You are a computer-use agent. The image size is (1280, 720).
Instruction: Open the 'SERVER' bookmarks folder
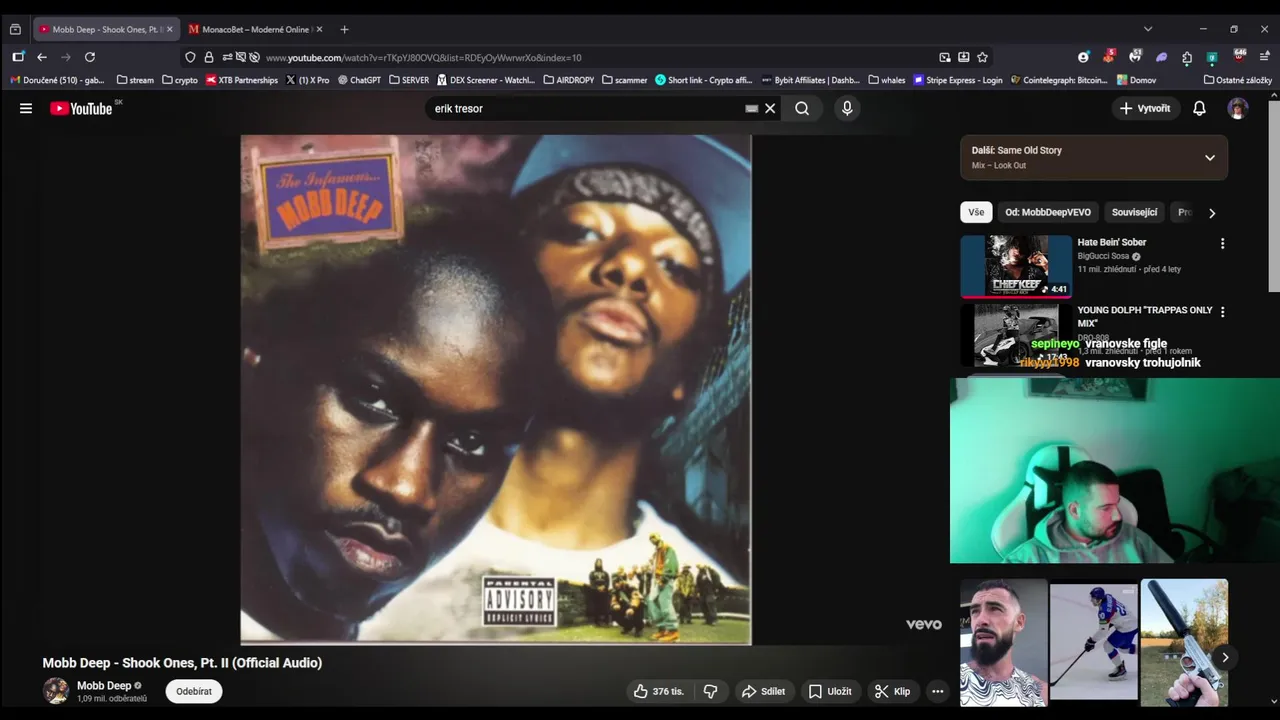click(409, 80)
